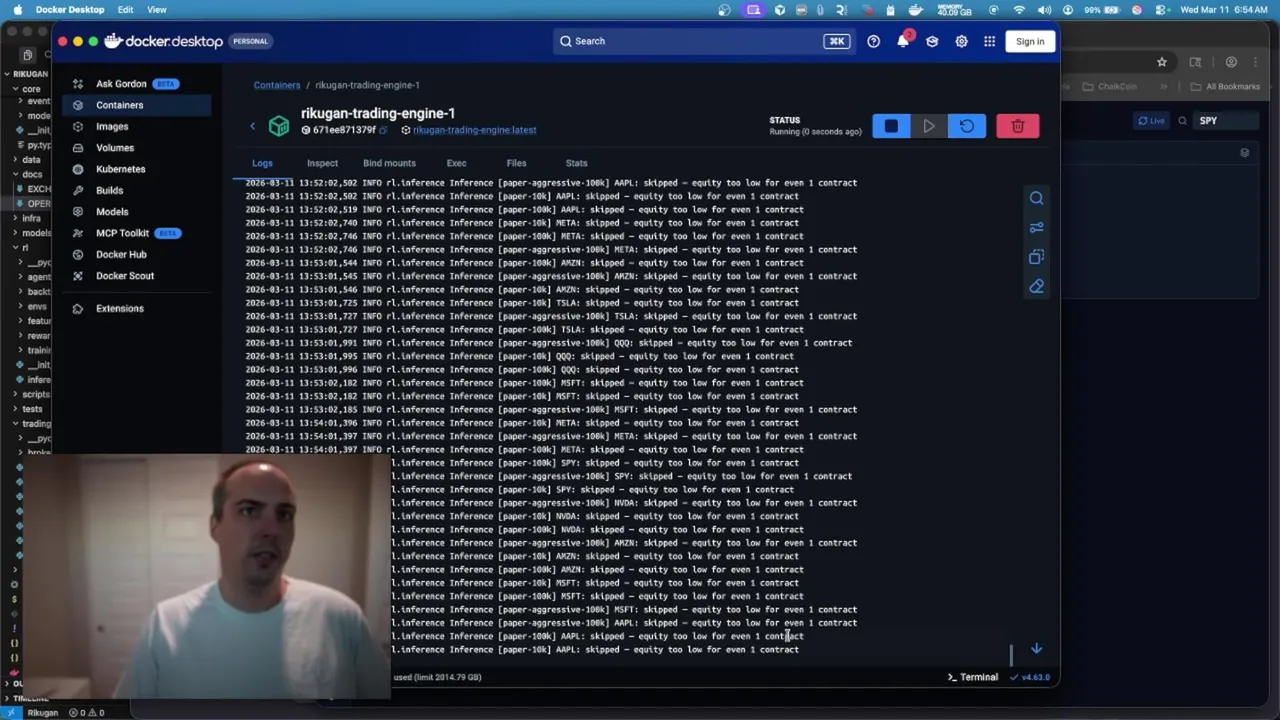
Task: Switch to the Logs tab
Action: (262, 163)
